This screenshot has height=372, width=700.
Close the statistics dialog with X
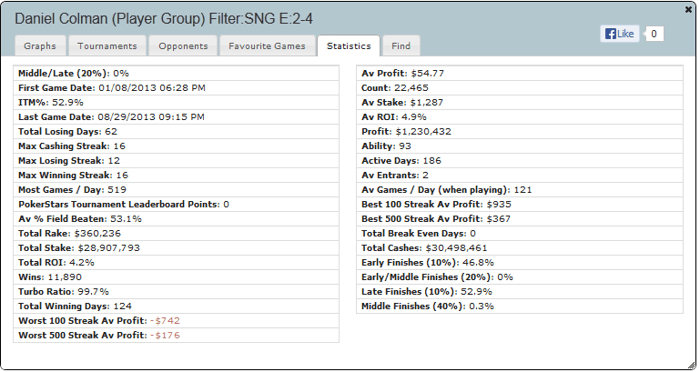coord(688,9)
